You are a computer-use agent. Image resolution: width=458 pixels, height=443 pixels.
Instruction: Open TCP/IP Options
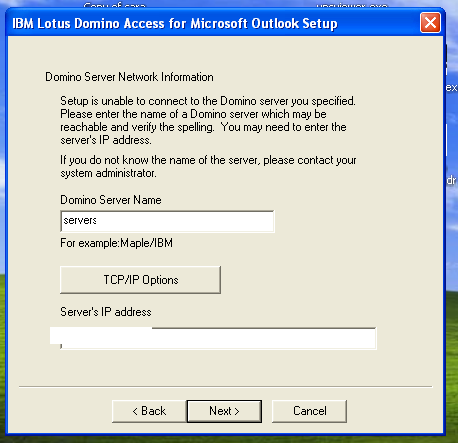(x=140, y=280)
